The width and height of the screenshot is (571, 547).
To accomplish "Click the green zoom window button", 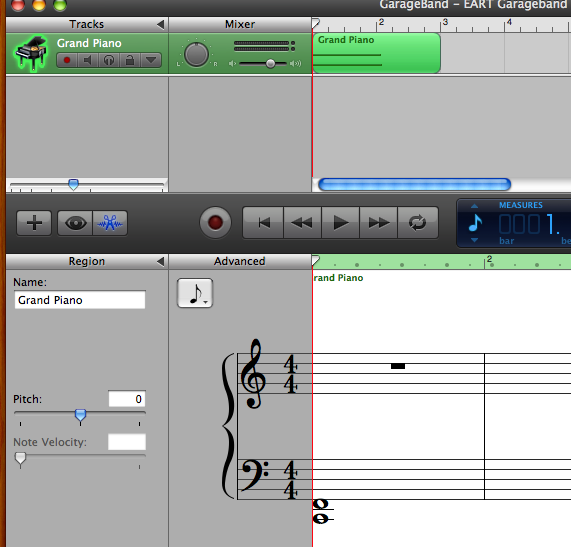I will click(60, 4).
